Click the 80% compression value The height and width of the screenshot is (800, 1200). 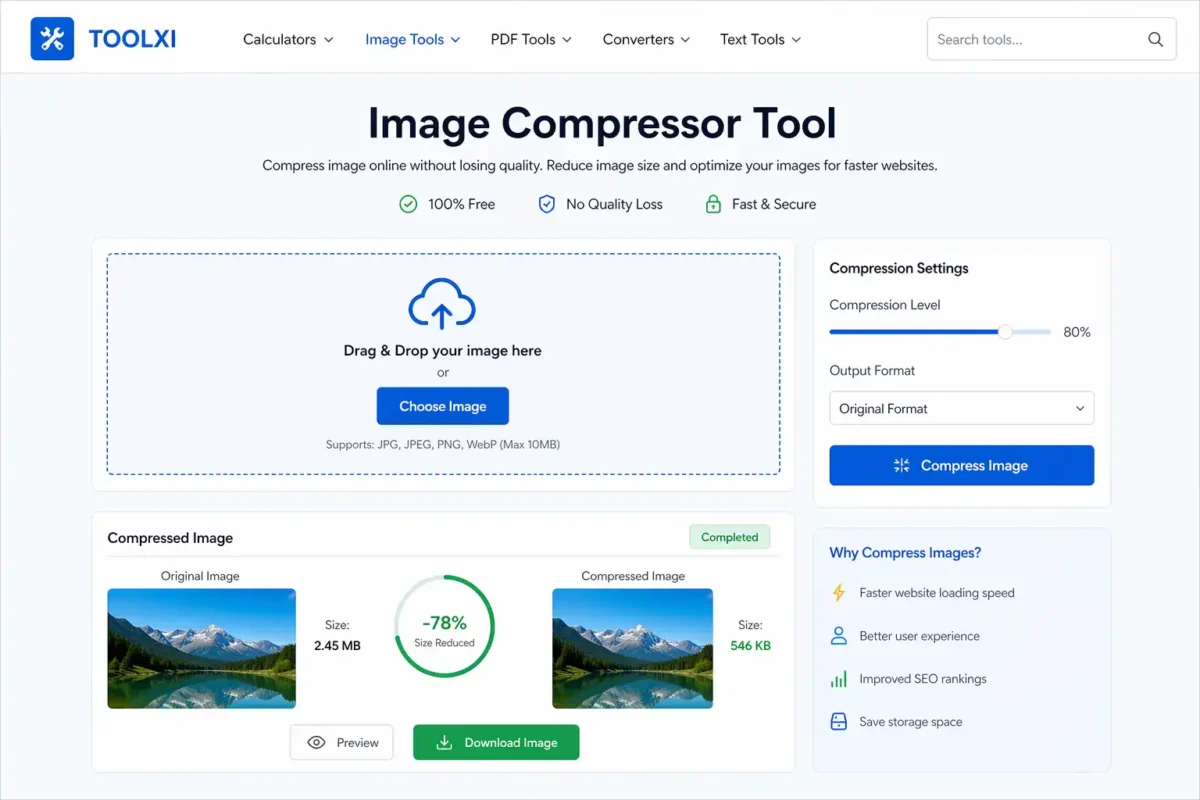click(1077, 332)
